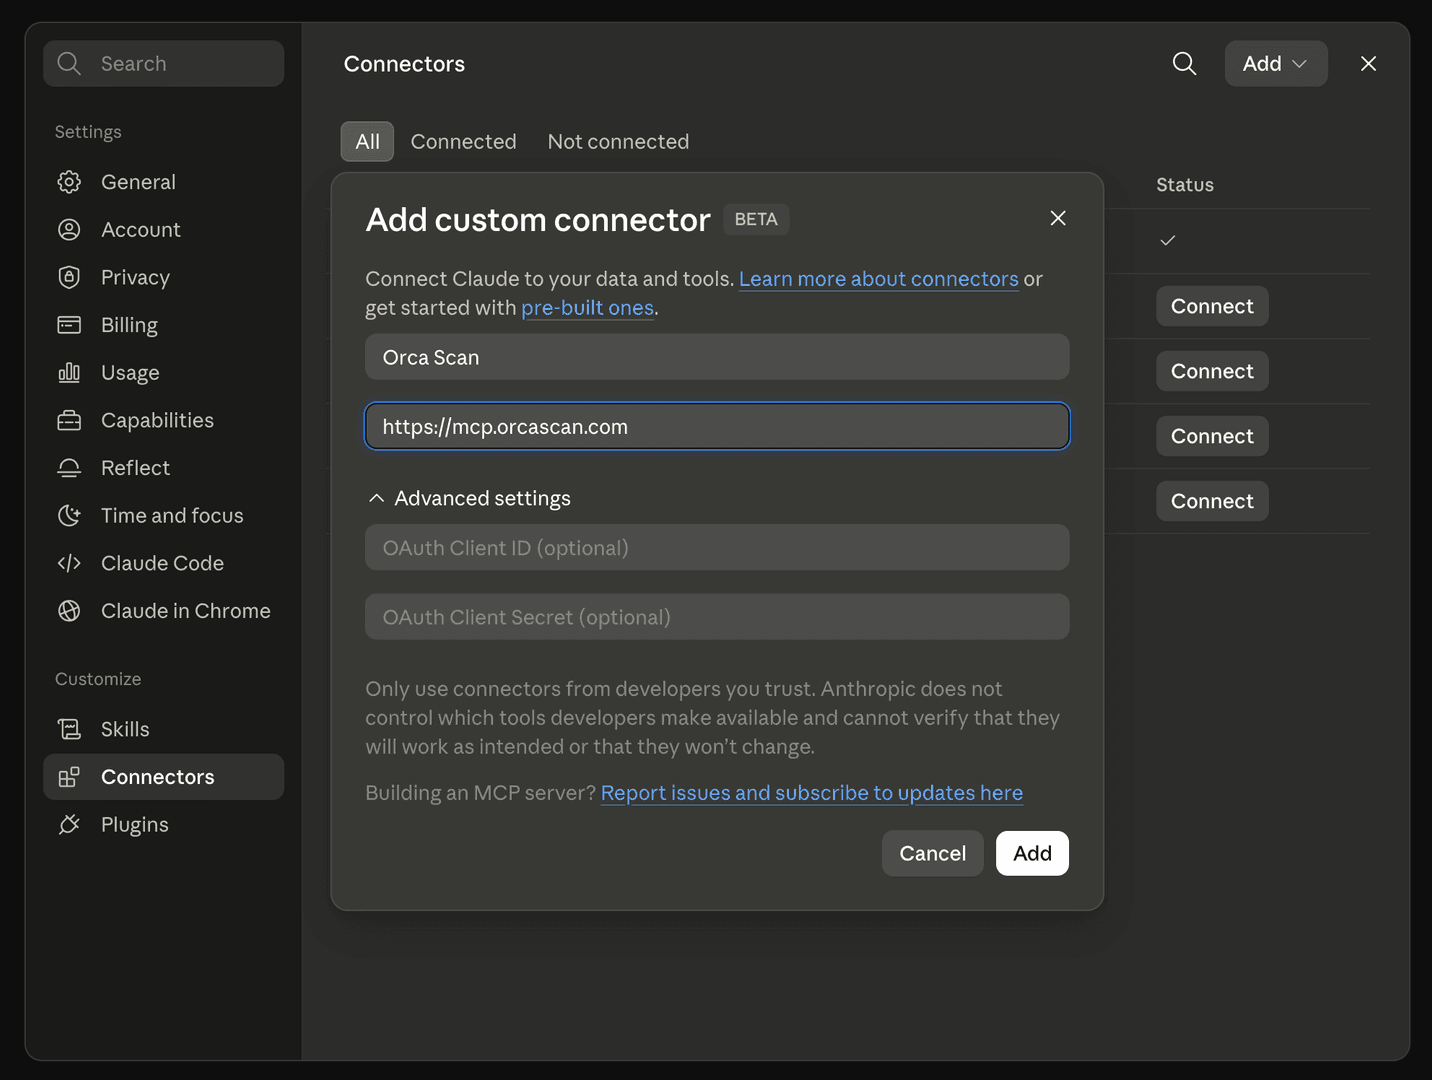This screenshot has width=1432, height=1080.
Task: Open Plugins customization page
Action: (x=164, y=825)
